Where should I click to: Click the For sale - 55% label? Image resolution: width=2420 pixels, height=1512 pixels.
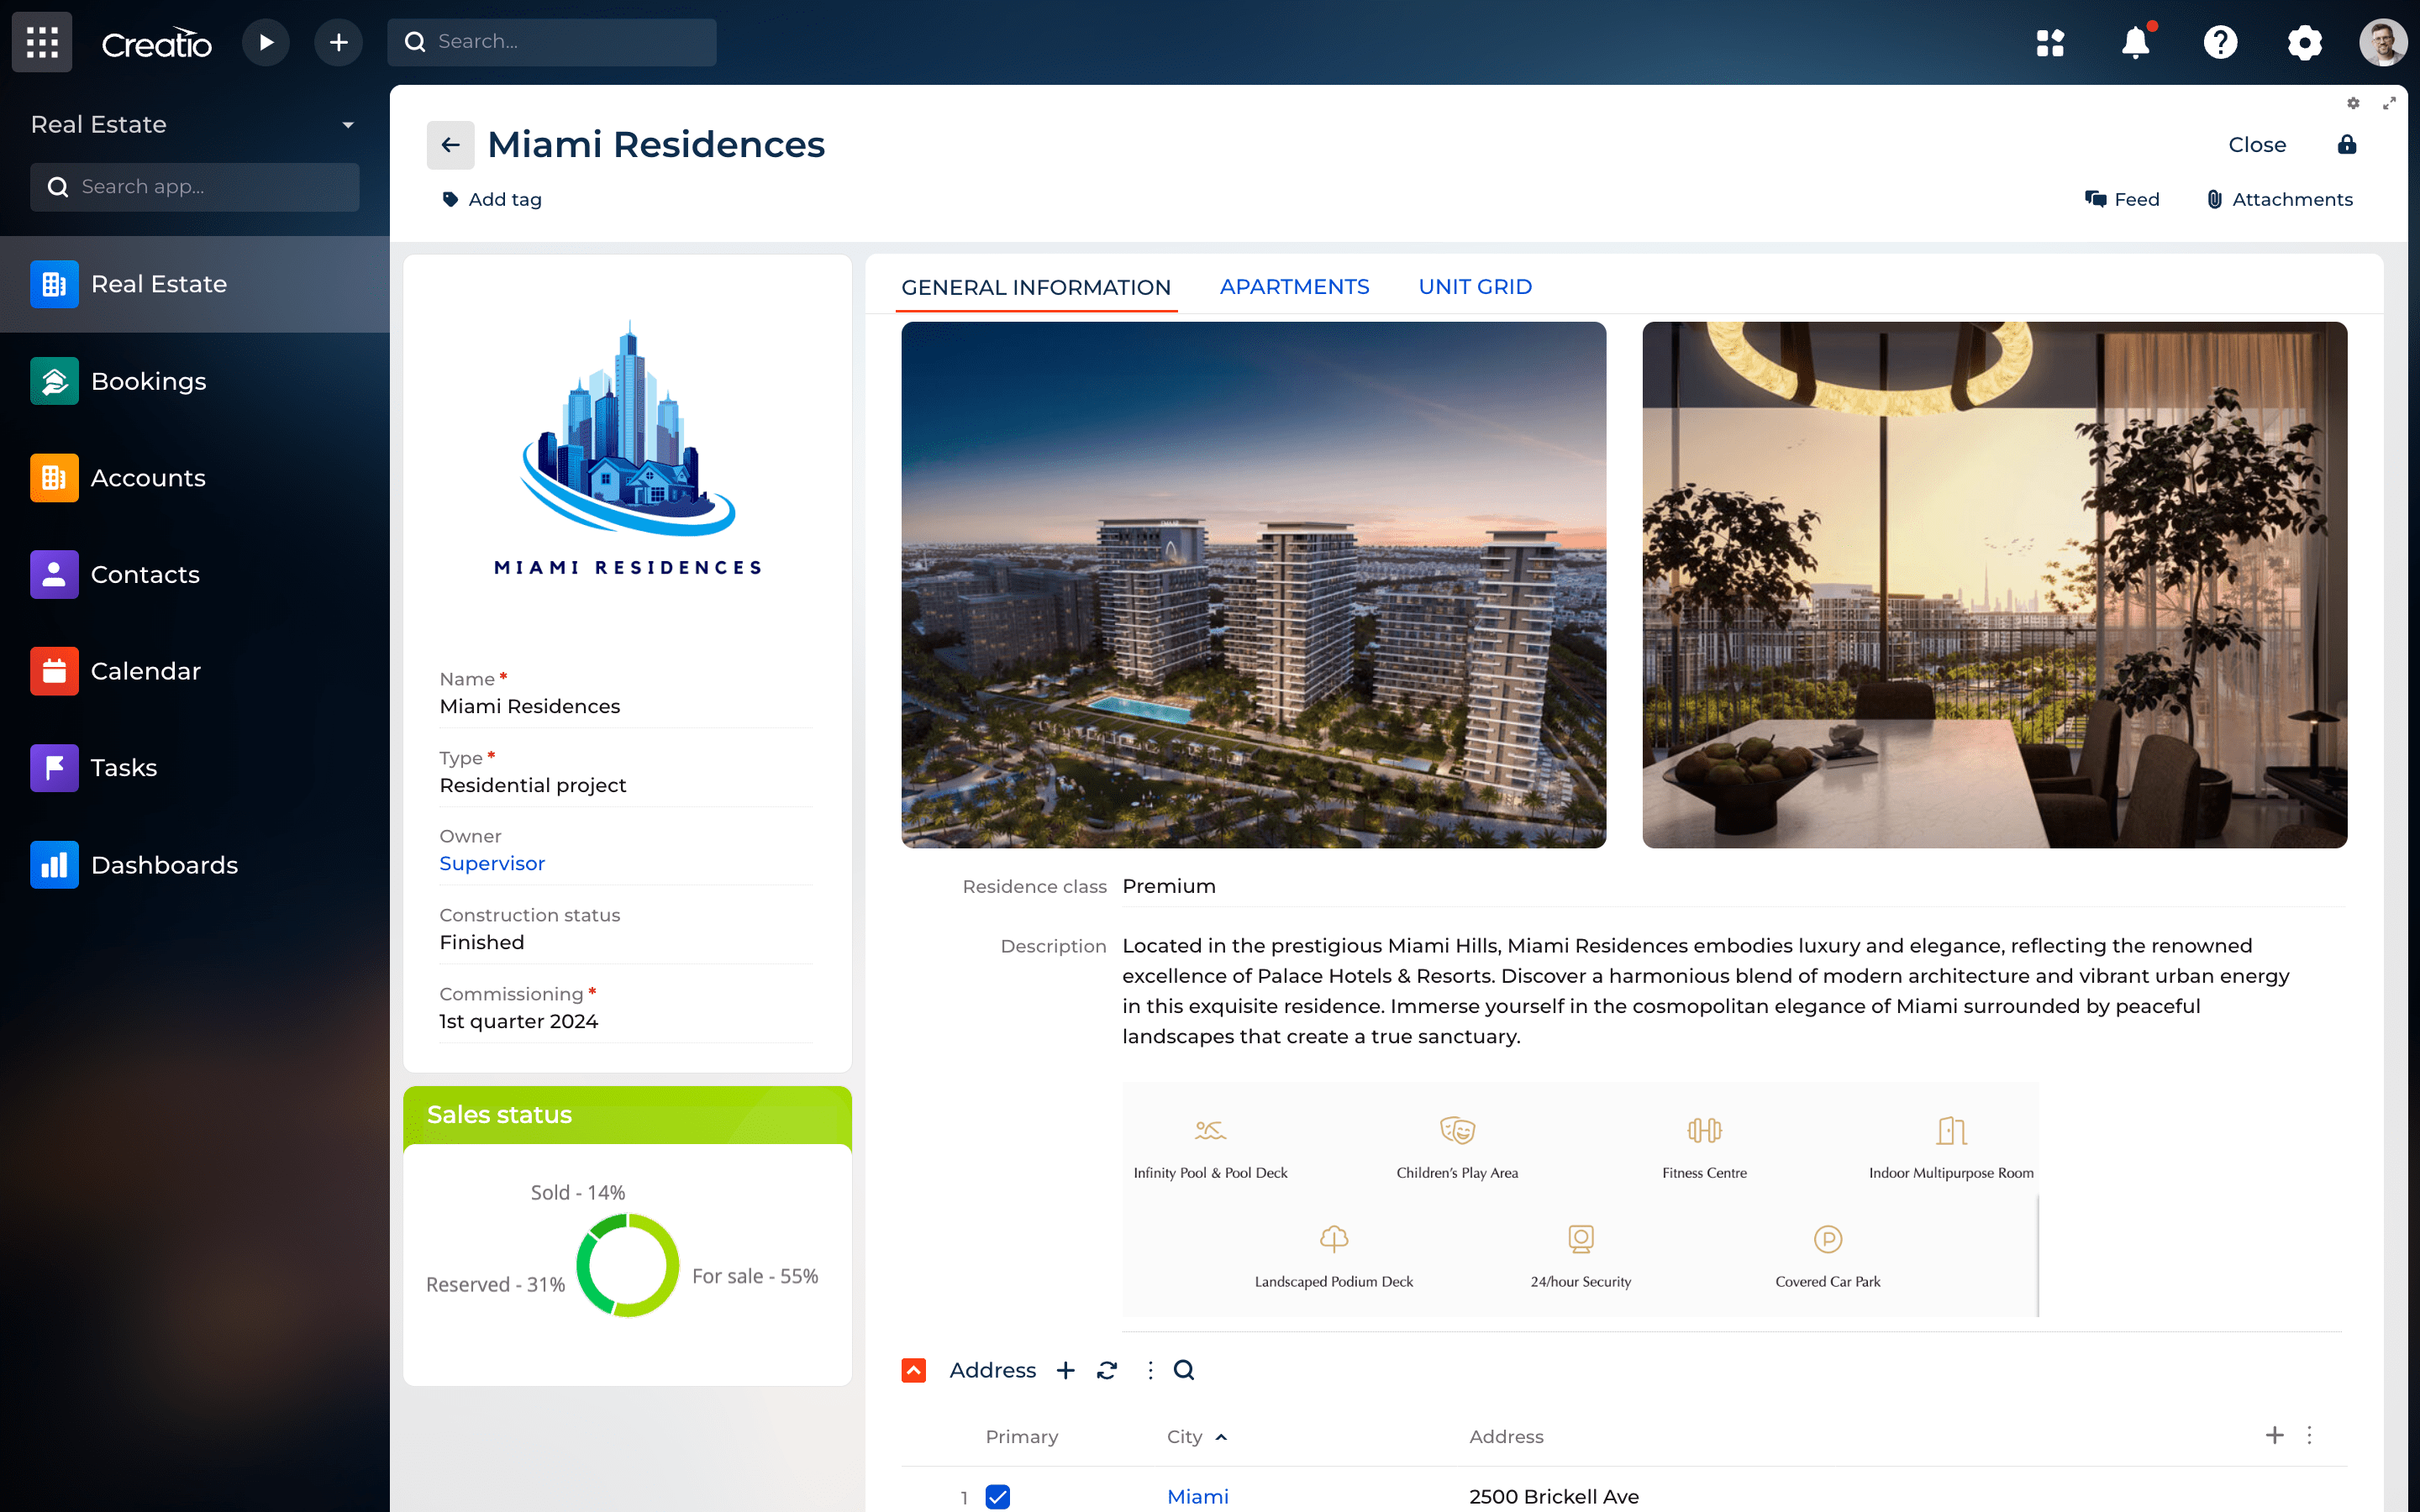(755, 1276)
